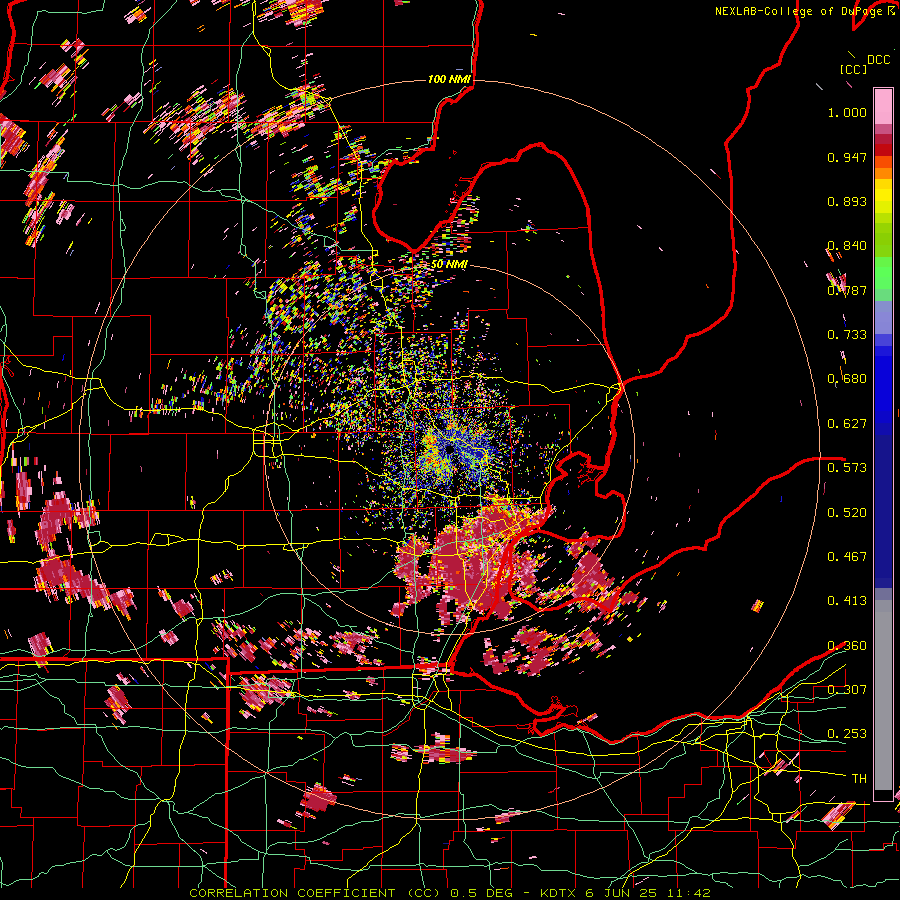The height and width of the screenshot is (900, 900).
Task: Pick the yellow band of the color bar
Action: [883, 196]
